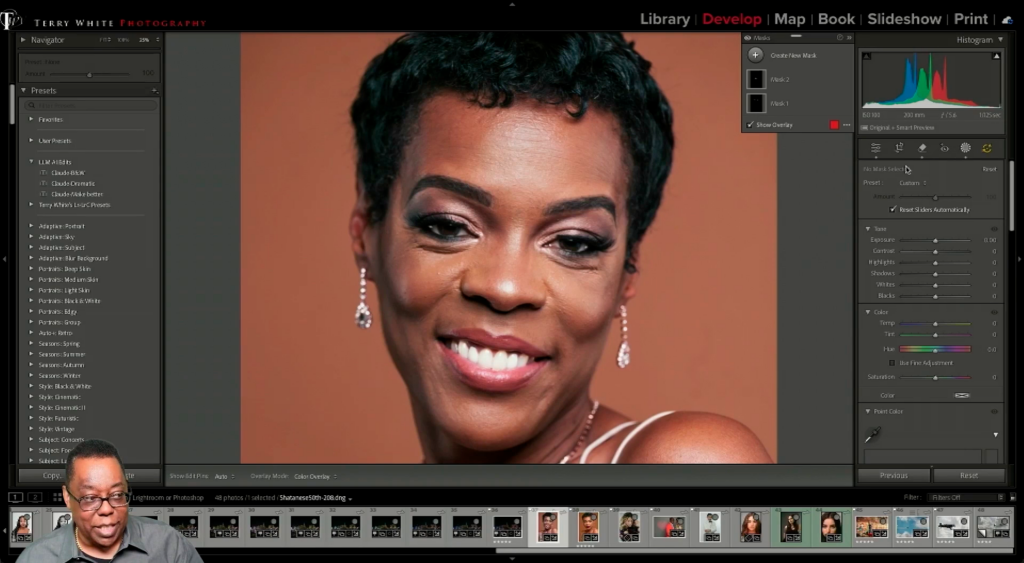The width and height of the screenshot is (1024, 563).
Task: Uncheck Reset Sliders Automatically
Action: coord(893,210)
